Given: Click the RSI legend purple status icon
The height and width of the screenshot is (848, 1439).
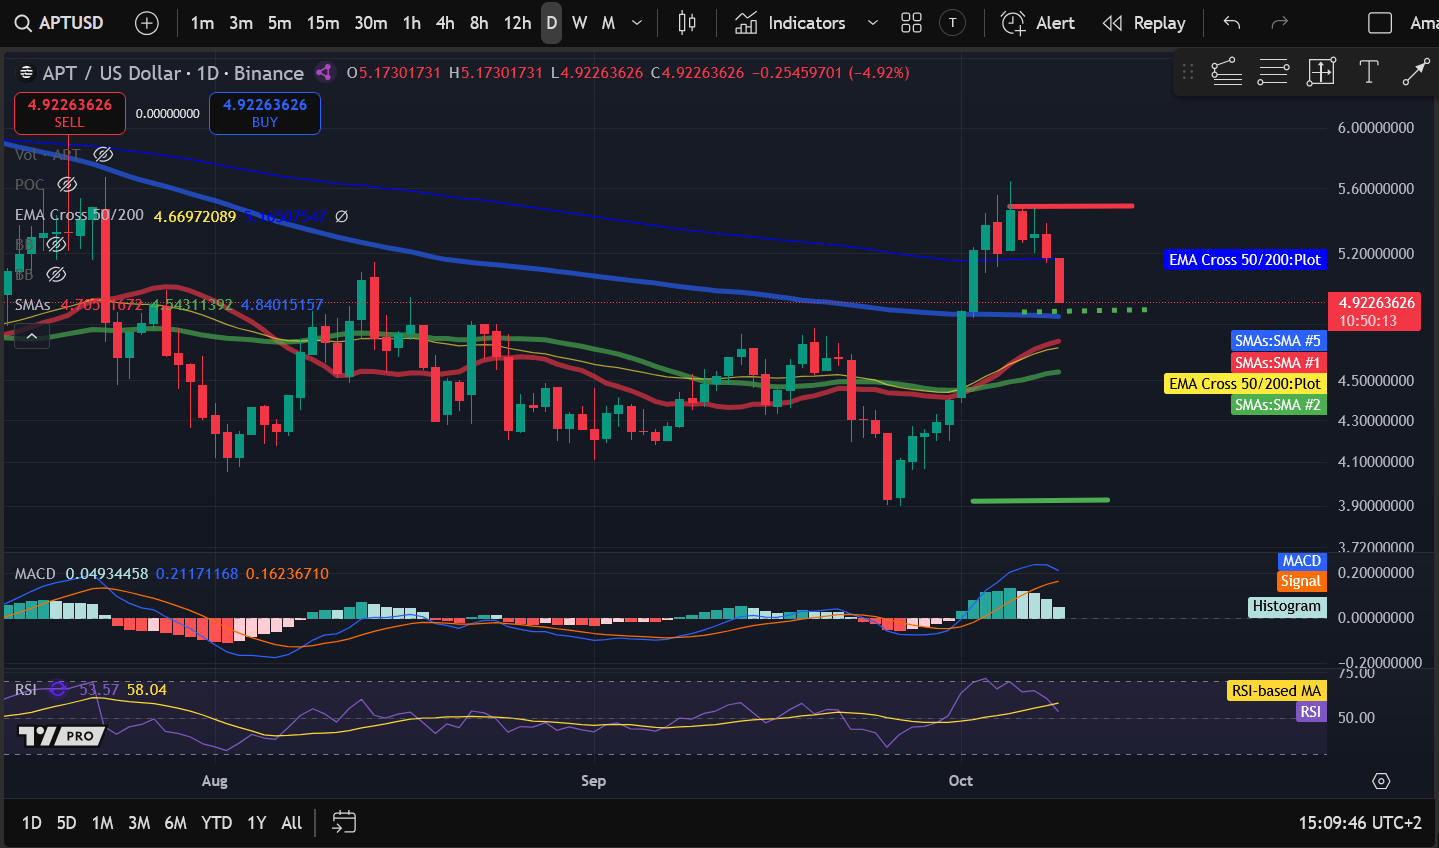Looking at the screenshot, I should [58, 689].
